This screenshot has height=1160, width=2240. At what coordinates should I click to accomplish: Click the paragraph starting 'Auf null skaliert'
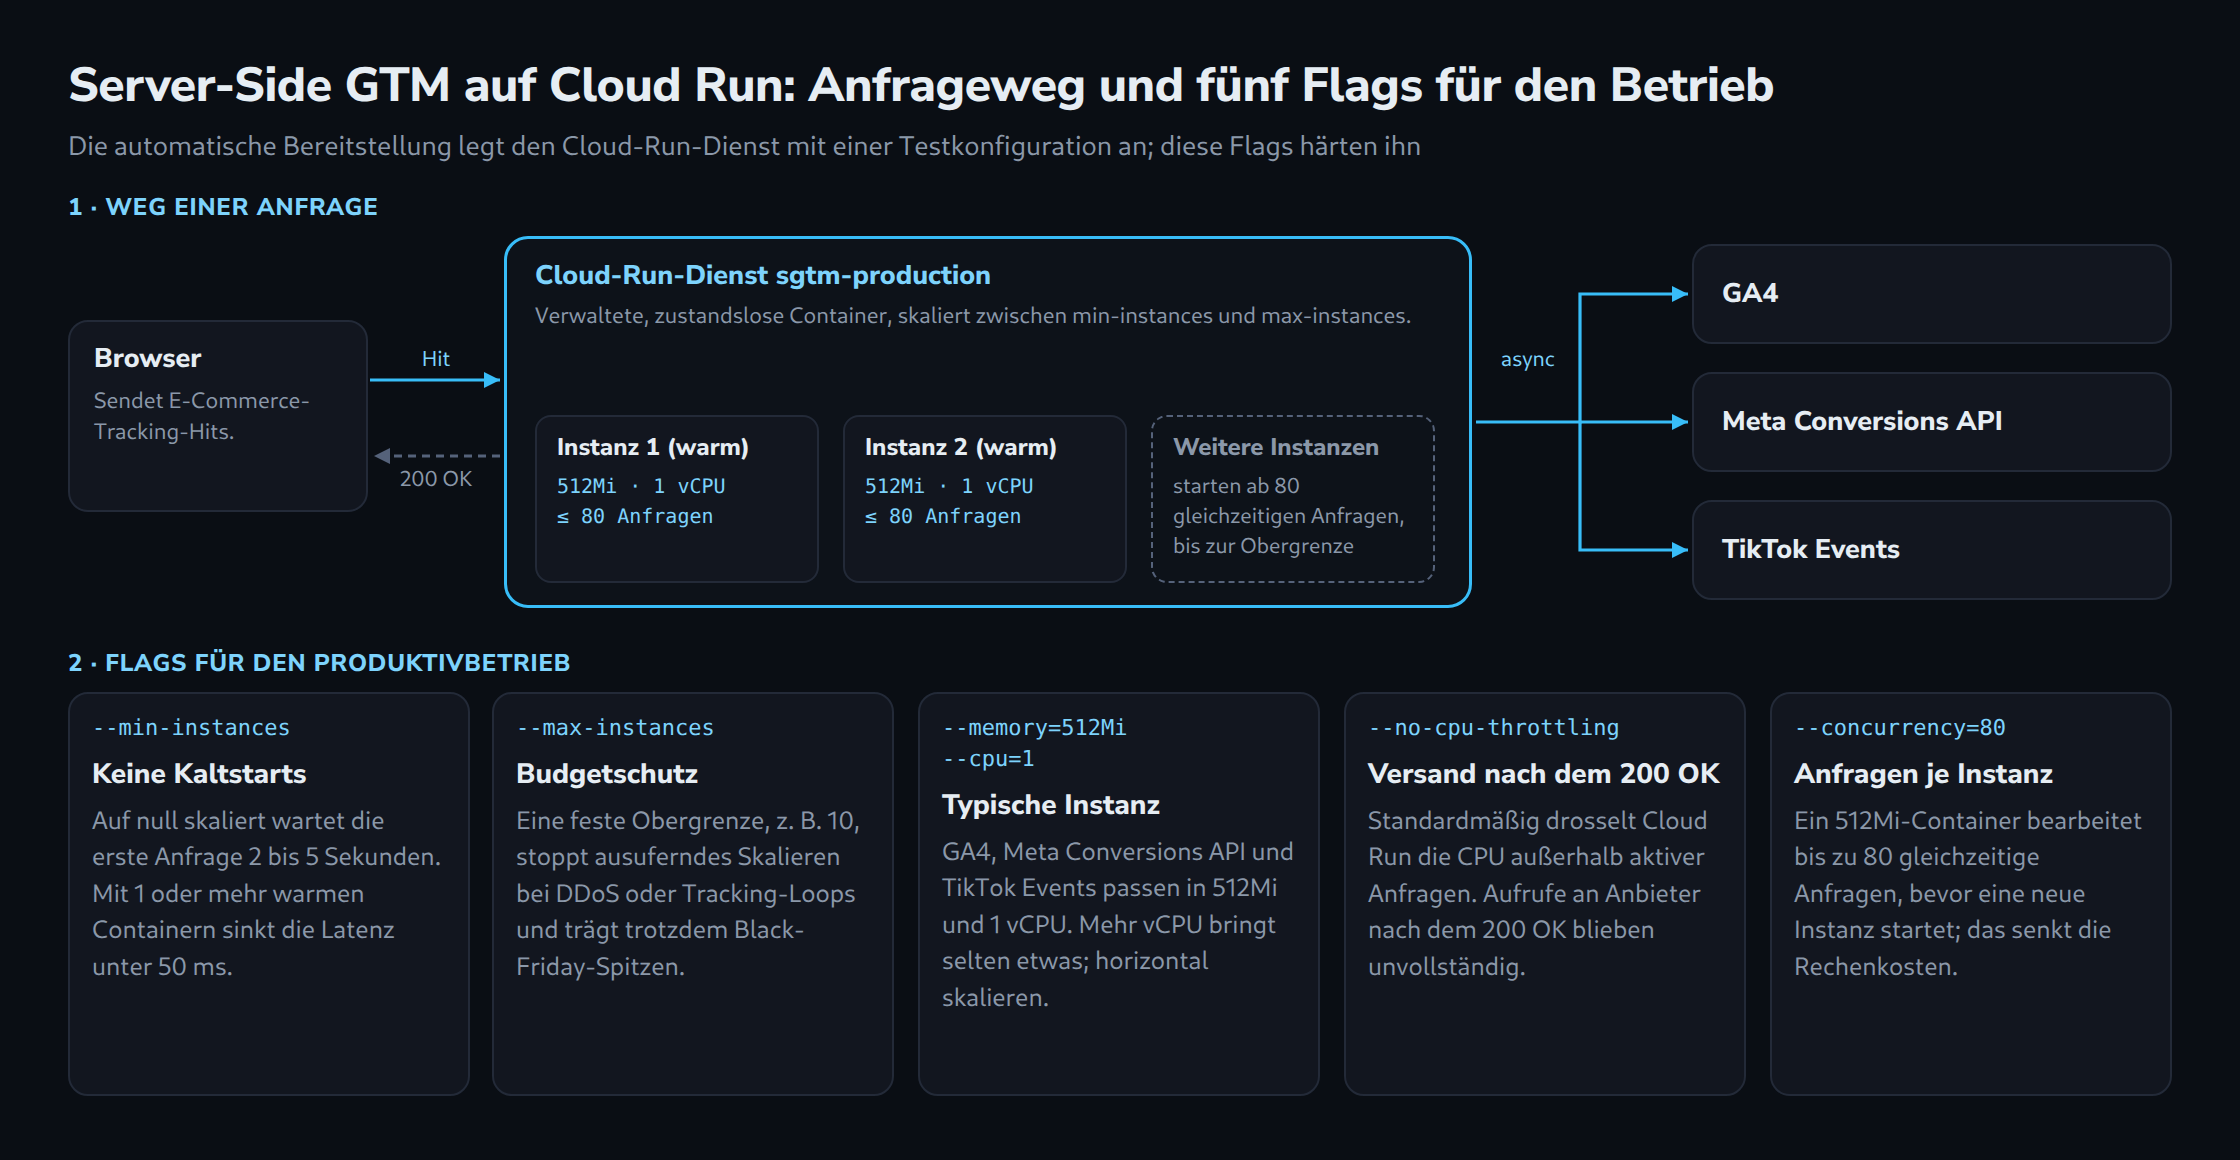coord(266,893)
